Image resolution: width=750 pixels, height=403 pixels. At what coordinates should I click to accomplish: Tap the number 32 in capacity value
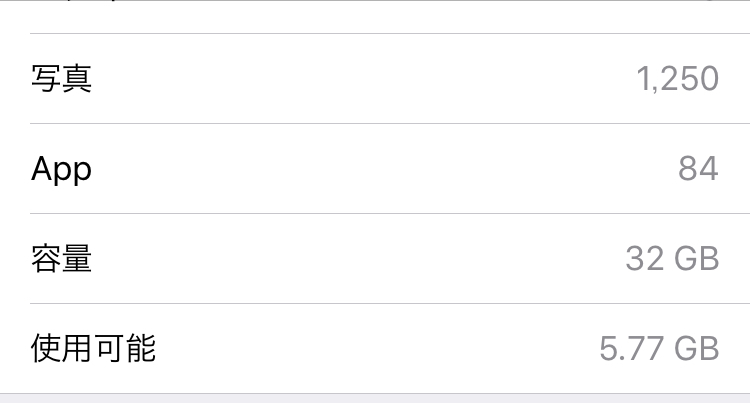[645, 259]
